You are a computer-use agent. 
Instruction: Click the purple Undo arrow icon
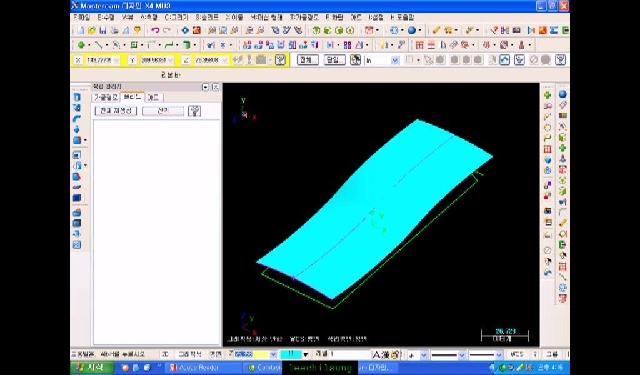point(155,30)
